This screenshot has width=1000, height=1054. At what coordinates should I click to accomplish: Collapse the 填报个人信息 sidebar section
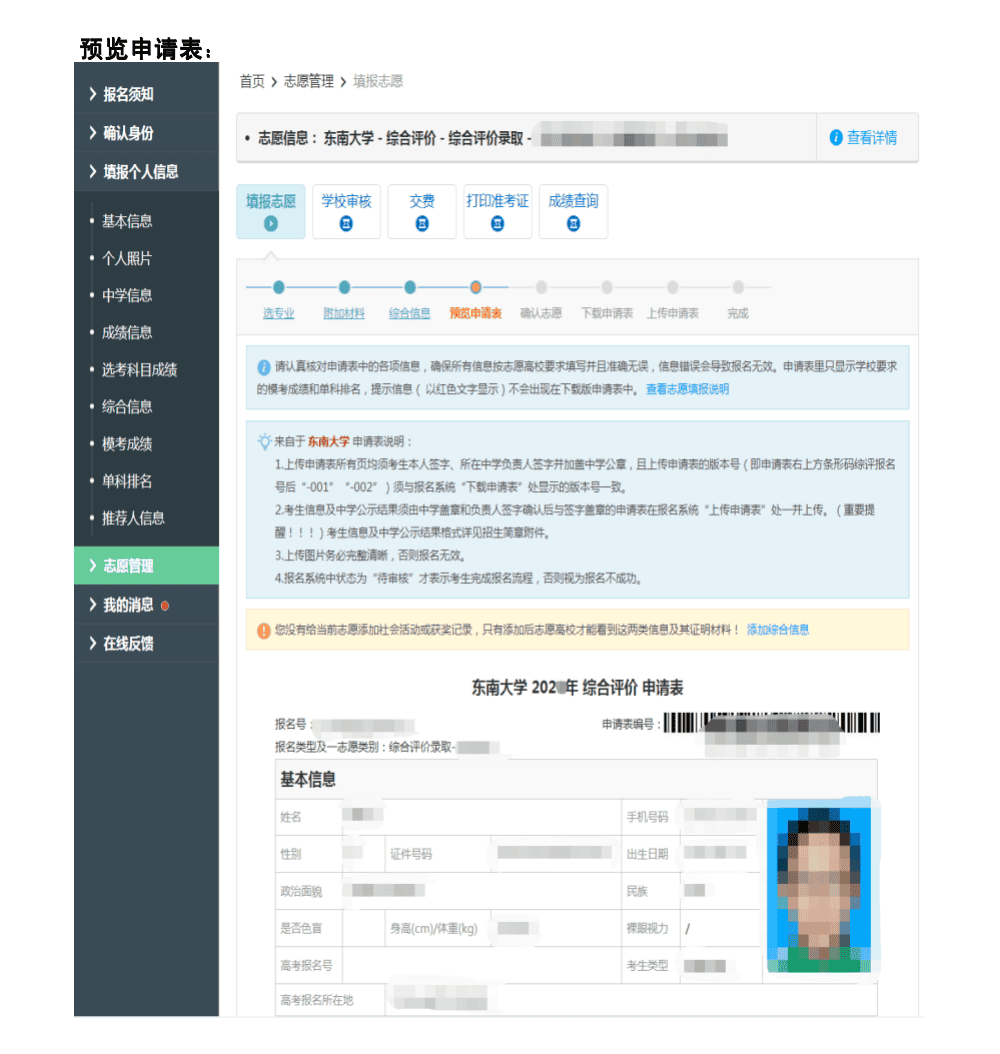140,172
